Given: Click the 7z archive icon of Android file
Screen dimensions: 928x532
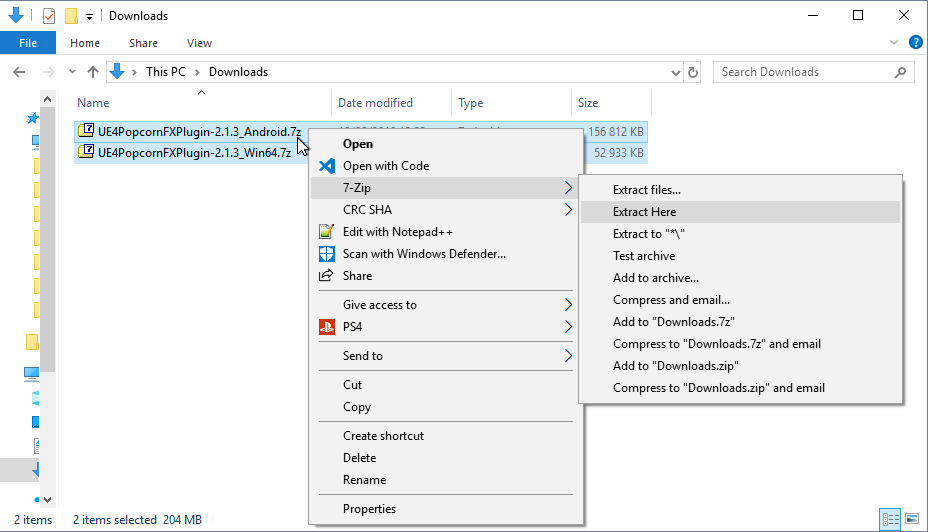Looking at the screenshot, I should pyautogui.click(x=86, y=131).
